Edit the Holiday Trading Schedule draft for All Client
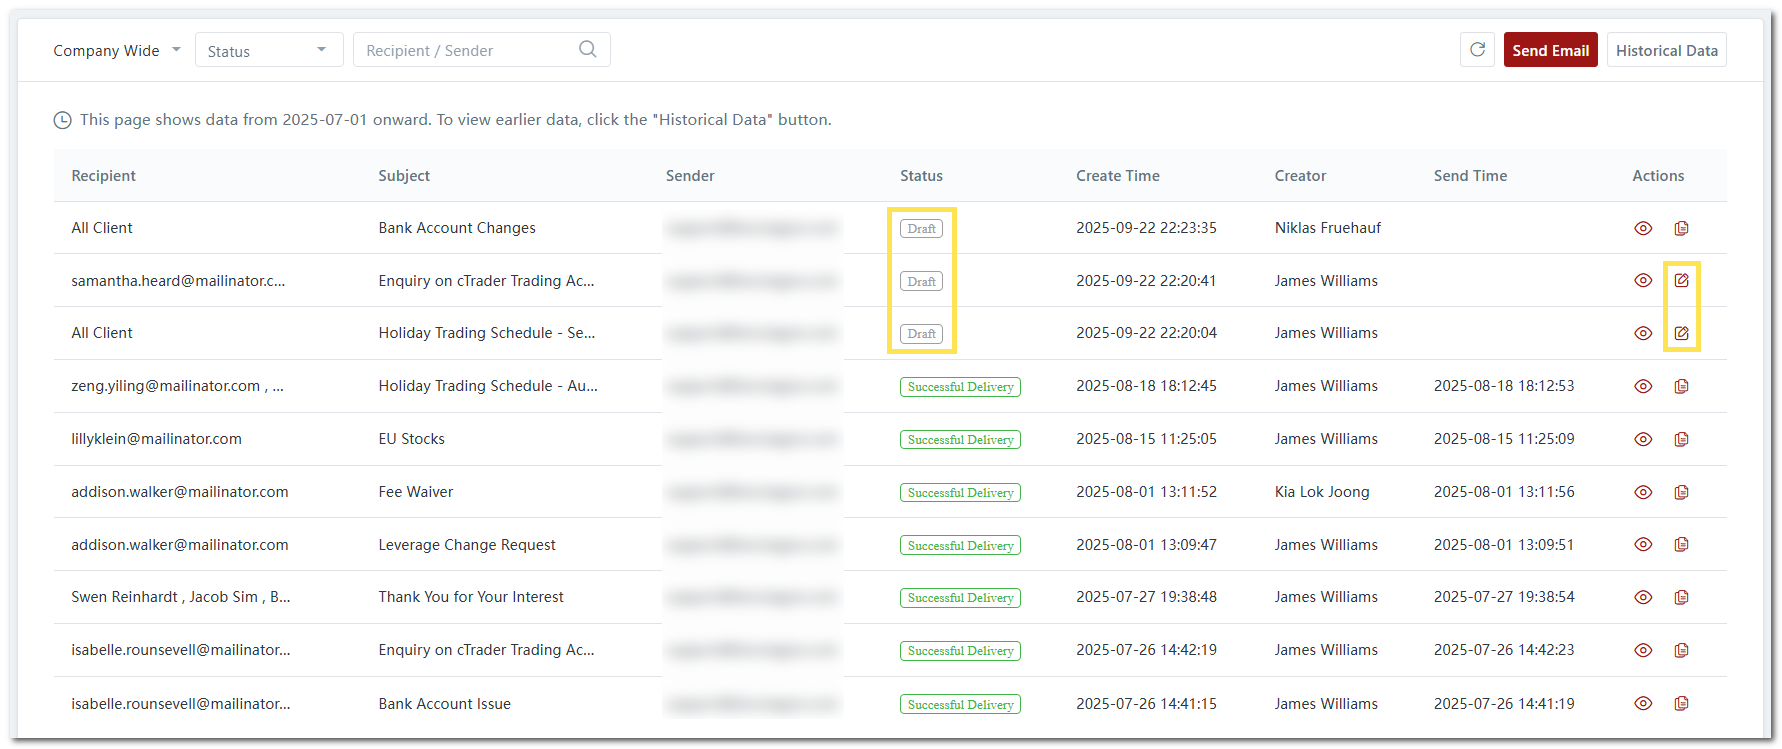 [1681, 333]
